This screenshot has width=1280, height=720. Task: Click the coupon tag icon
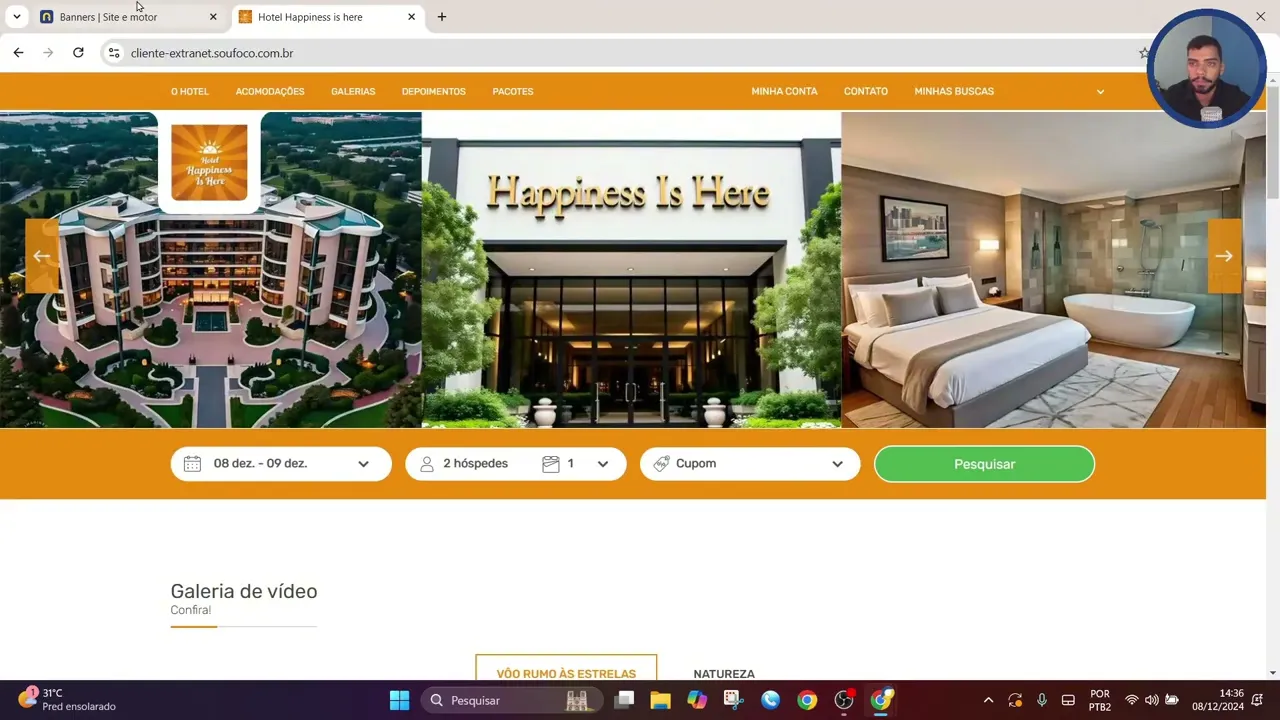pos(661,464)
